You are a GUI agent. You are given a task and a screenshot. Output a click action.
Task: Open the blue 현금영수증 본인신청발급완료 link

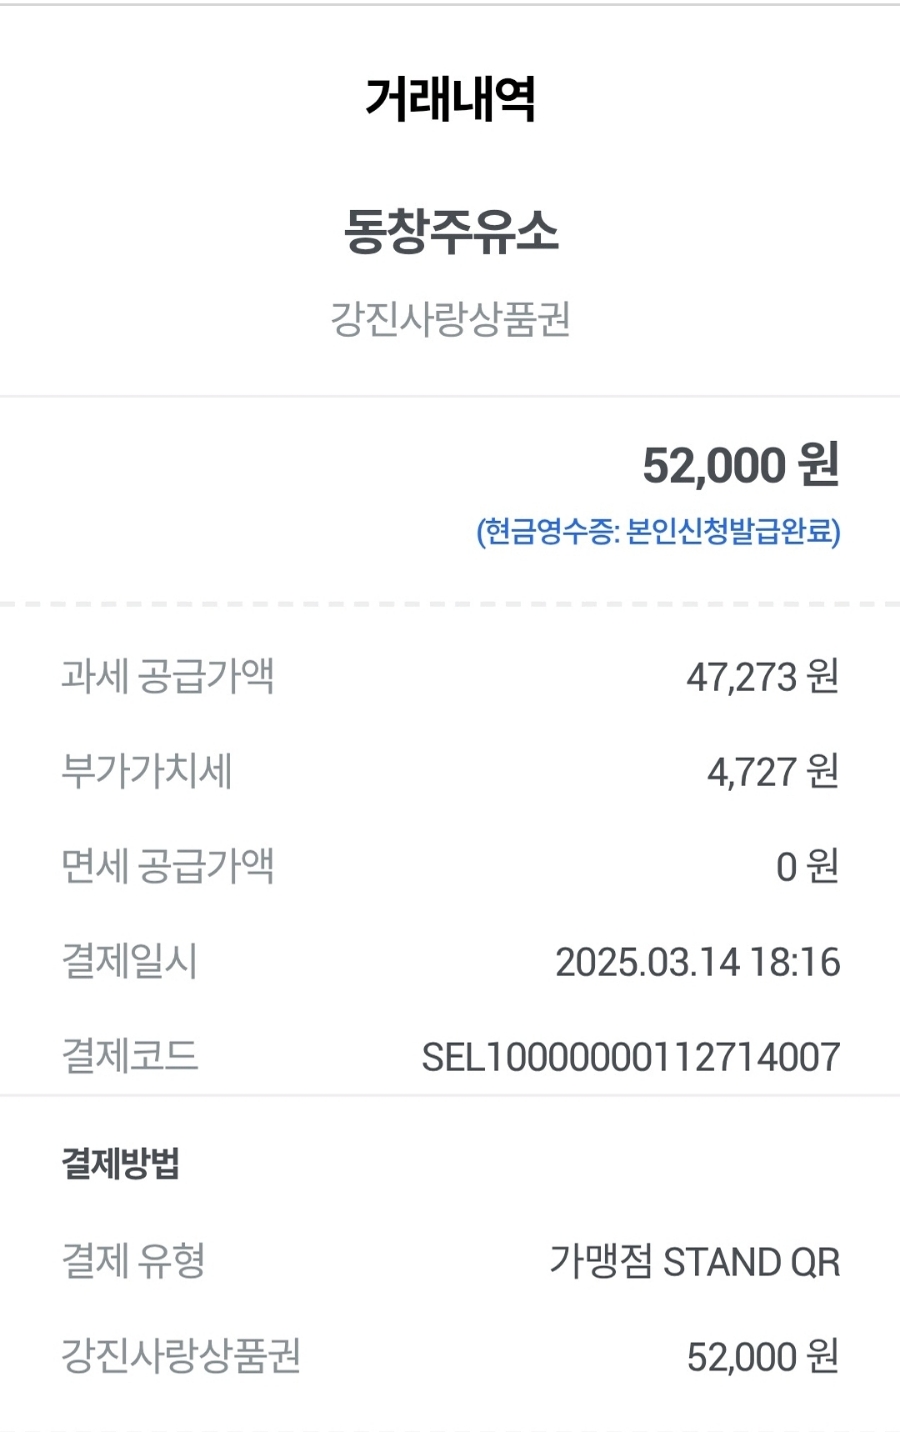pos(658,531)
